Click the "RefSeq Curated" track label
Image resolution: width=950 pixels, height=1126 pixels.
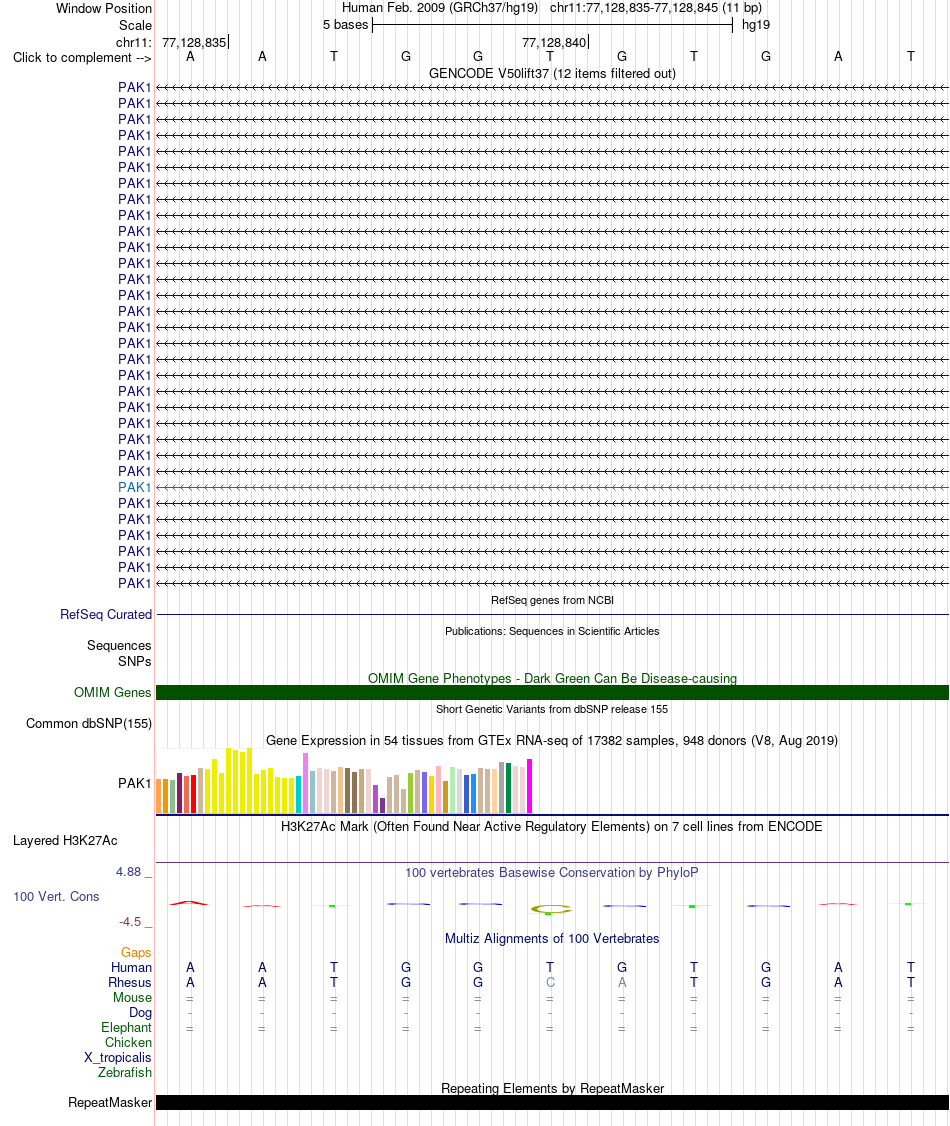click(x=106, y=615)
